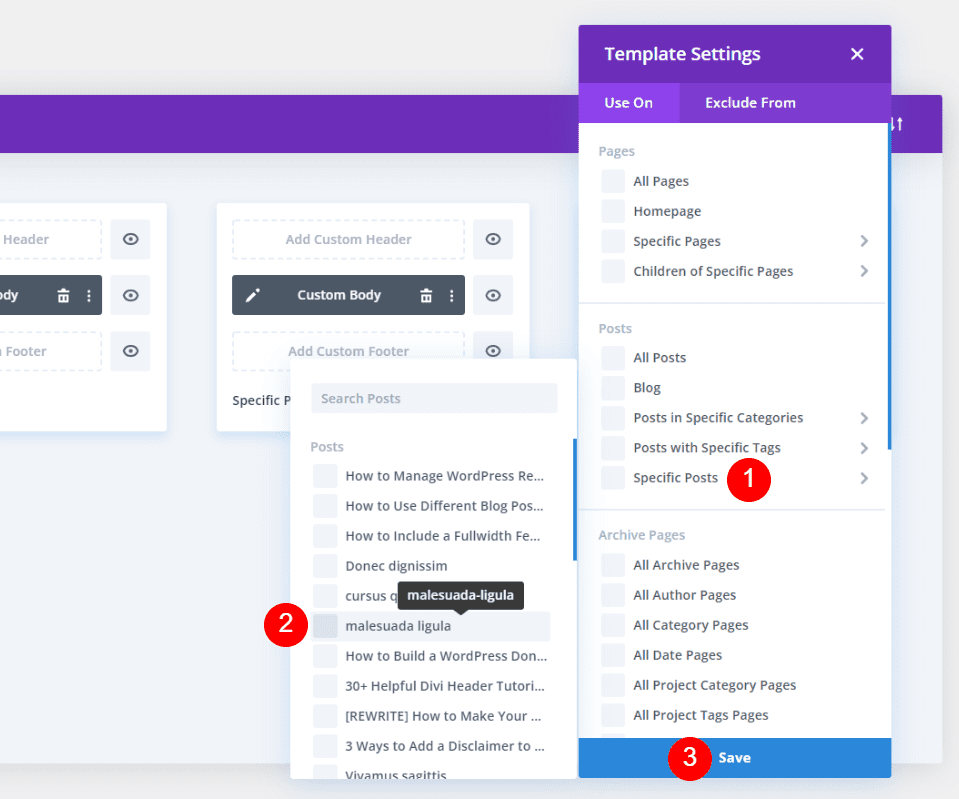This screenshot has height=799, width=959.
Task: Switch to the Exclude From tab
Action: click(x=750, y=103)
